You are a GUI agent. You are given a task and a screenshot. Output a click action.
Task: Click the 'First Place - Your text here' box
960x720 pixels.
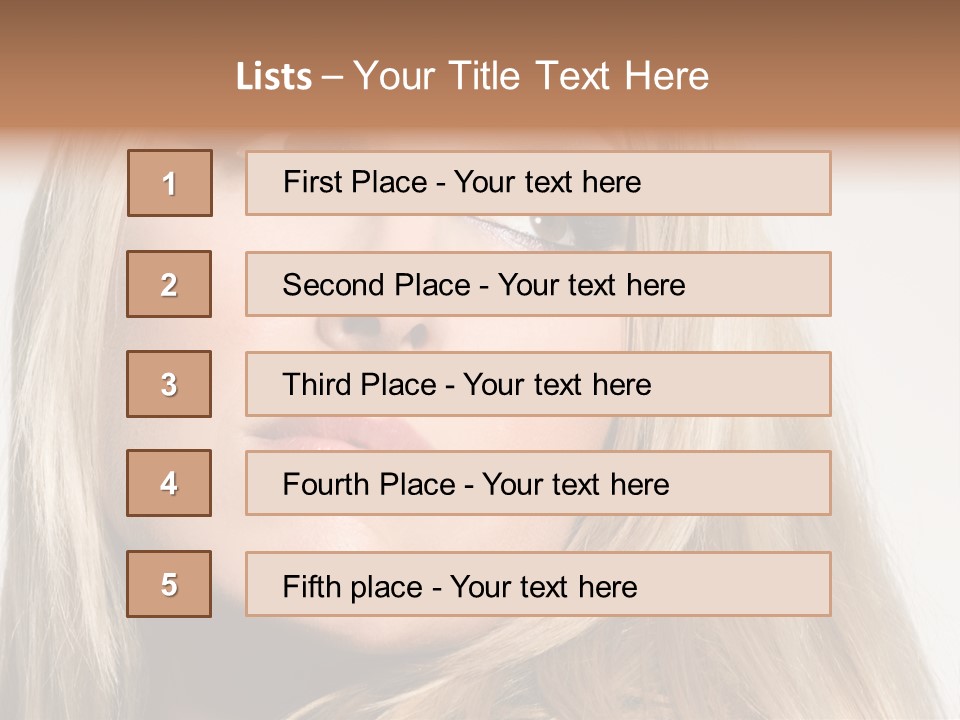538,183
